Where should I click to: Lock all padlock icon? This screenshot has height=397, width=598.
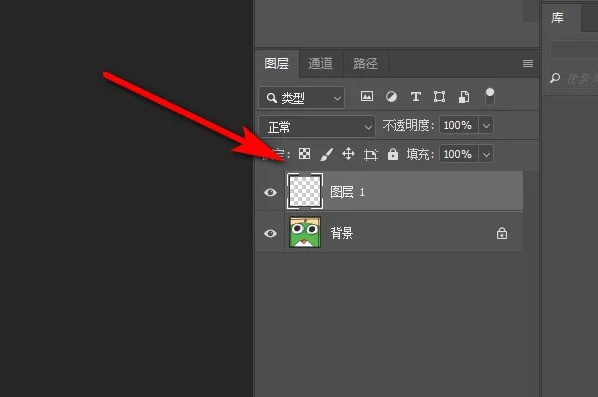point(393,154)
